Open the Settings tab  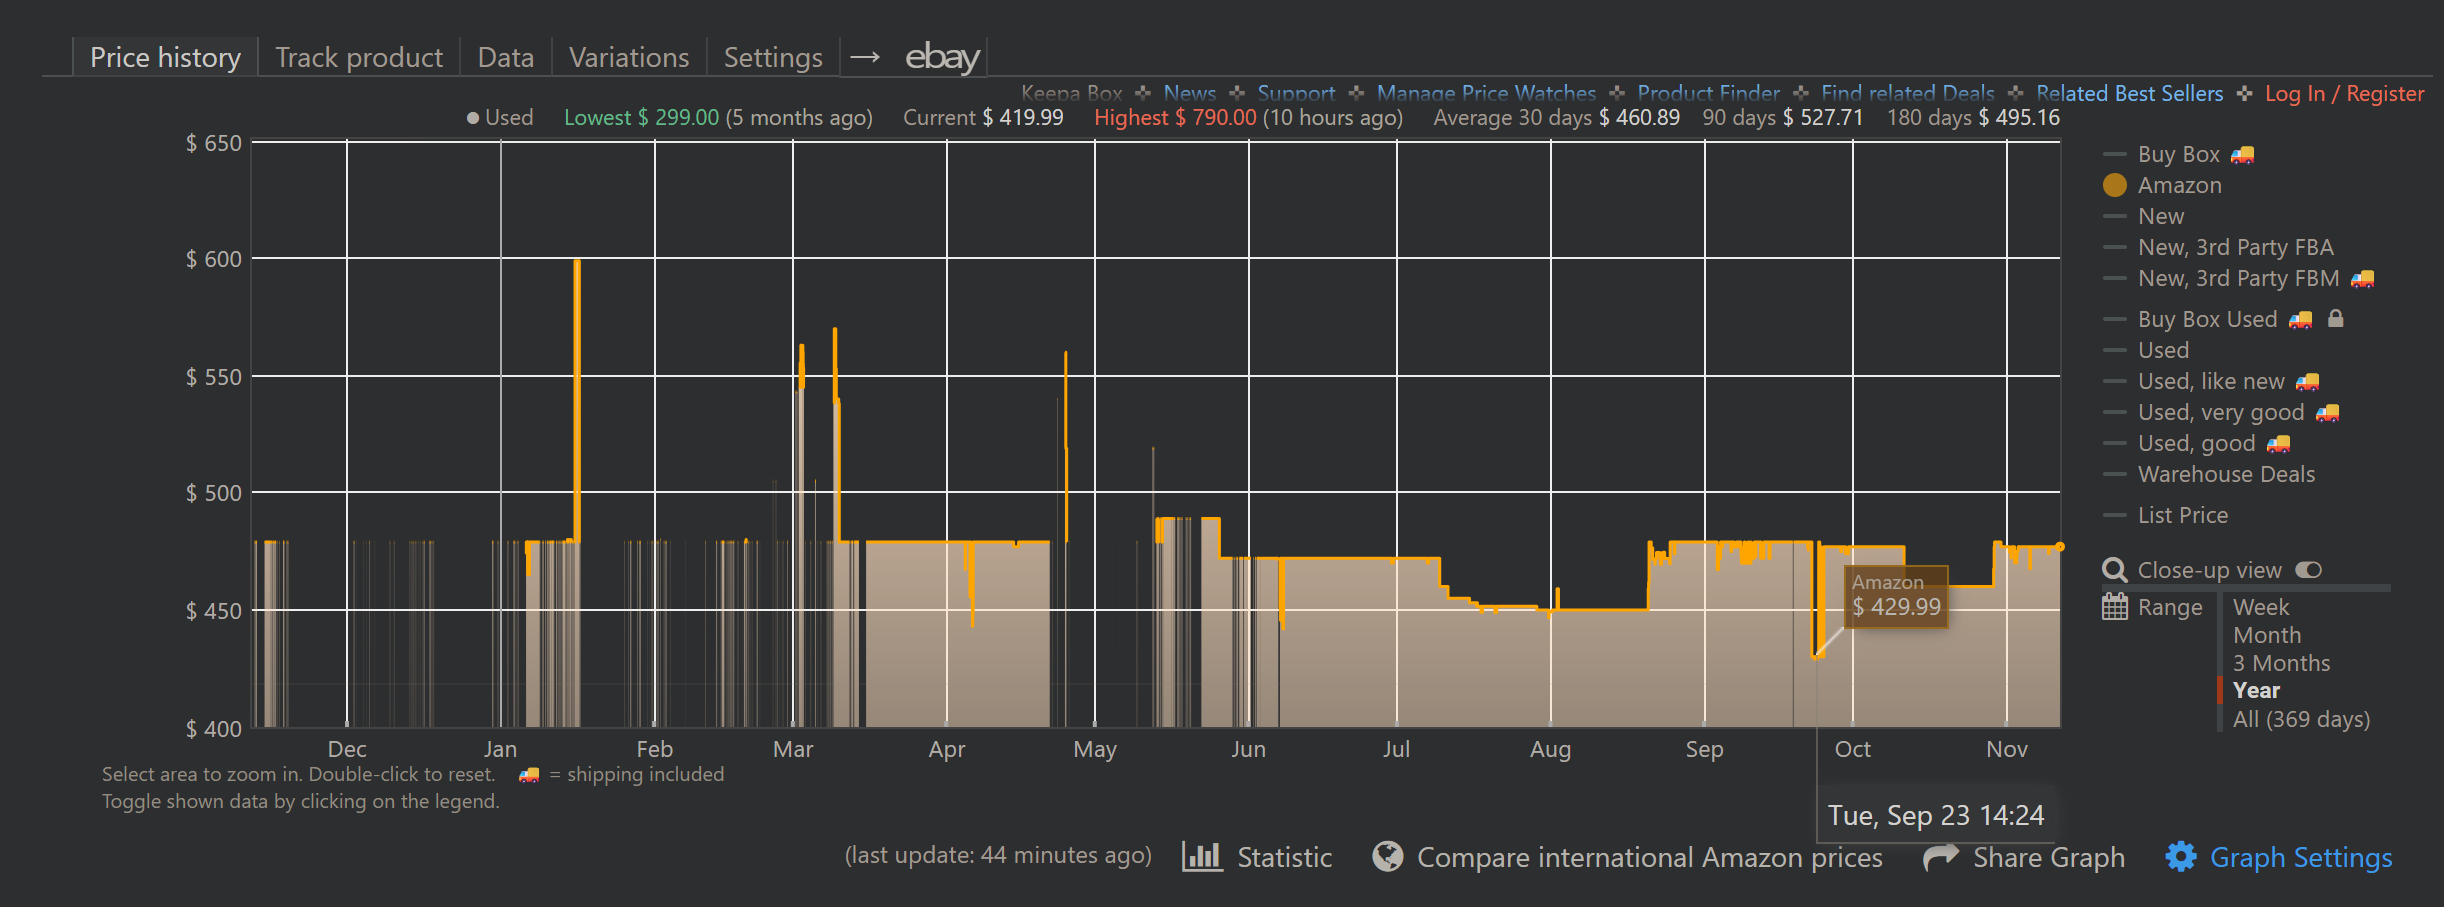coord(773,57)
